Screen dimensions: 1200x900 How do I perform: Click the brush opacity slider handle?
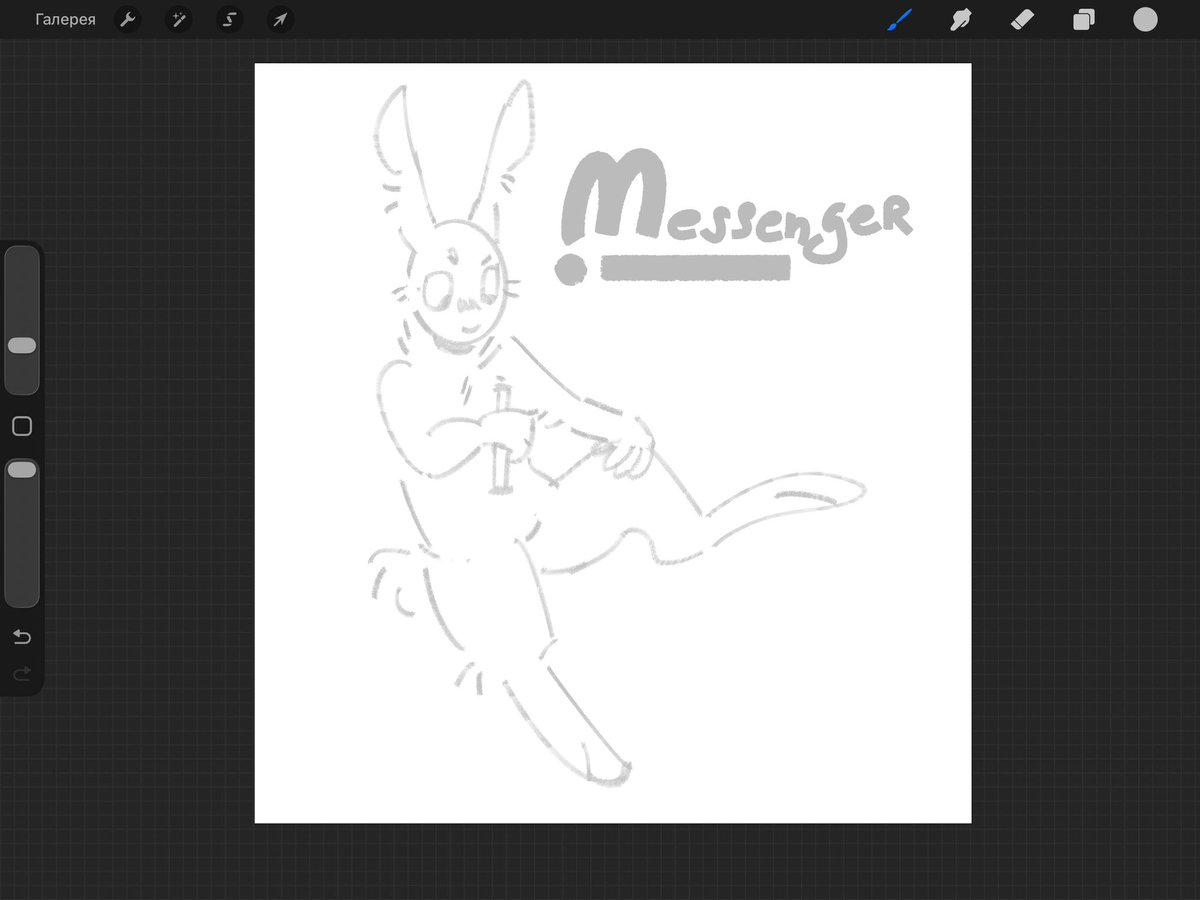click(22, 469)
